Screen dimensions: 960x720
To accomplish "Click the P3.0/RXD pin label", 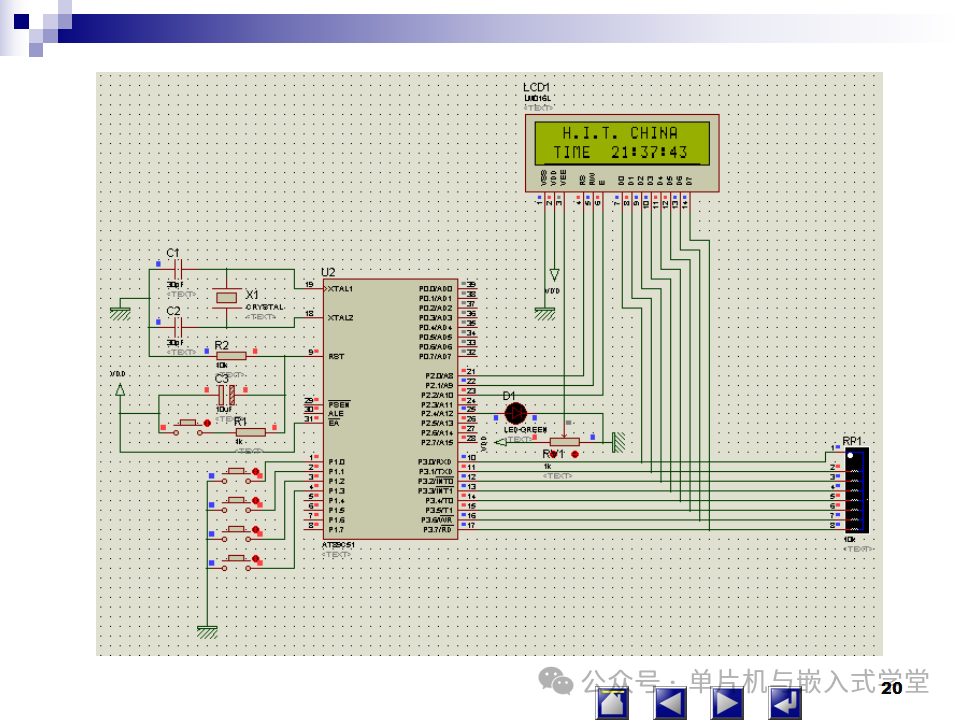I will [435, 462].
